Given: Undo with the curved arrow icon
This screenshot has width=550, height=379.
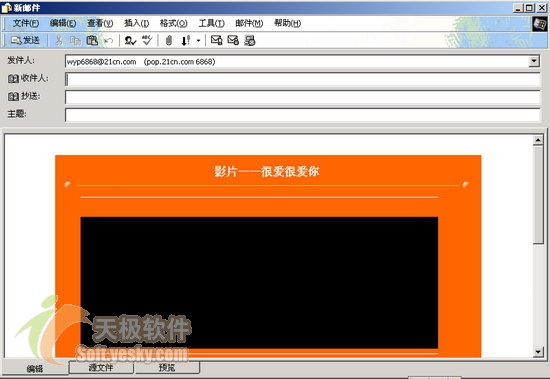Looking at the screenshot, I should click(x=108, y=41).
